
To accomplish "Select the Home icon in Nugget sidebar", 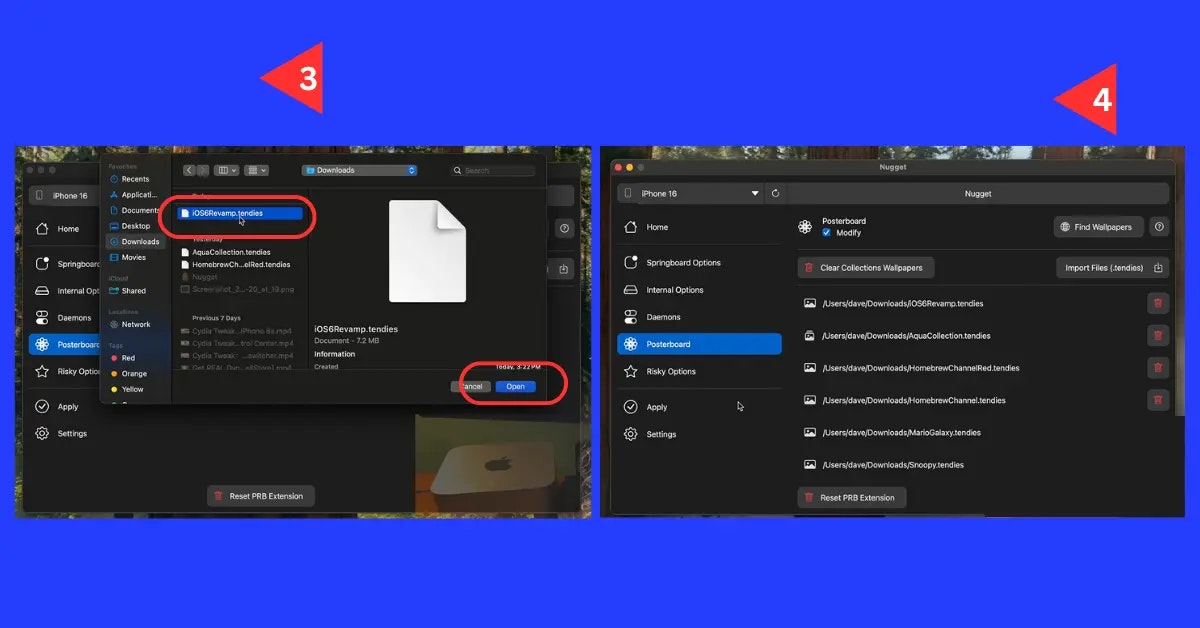I will coord(631,227).
